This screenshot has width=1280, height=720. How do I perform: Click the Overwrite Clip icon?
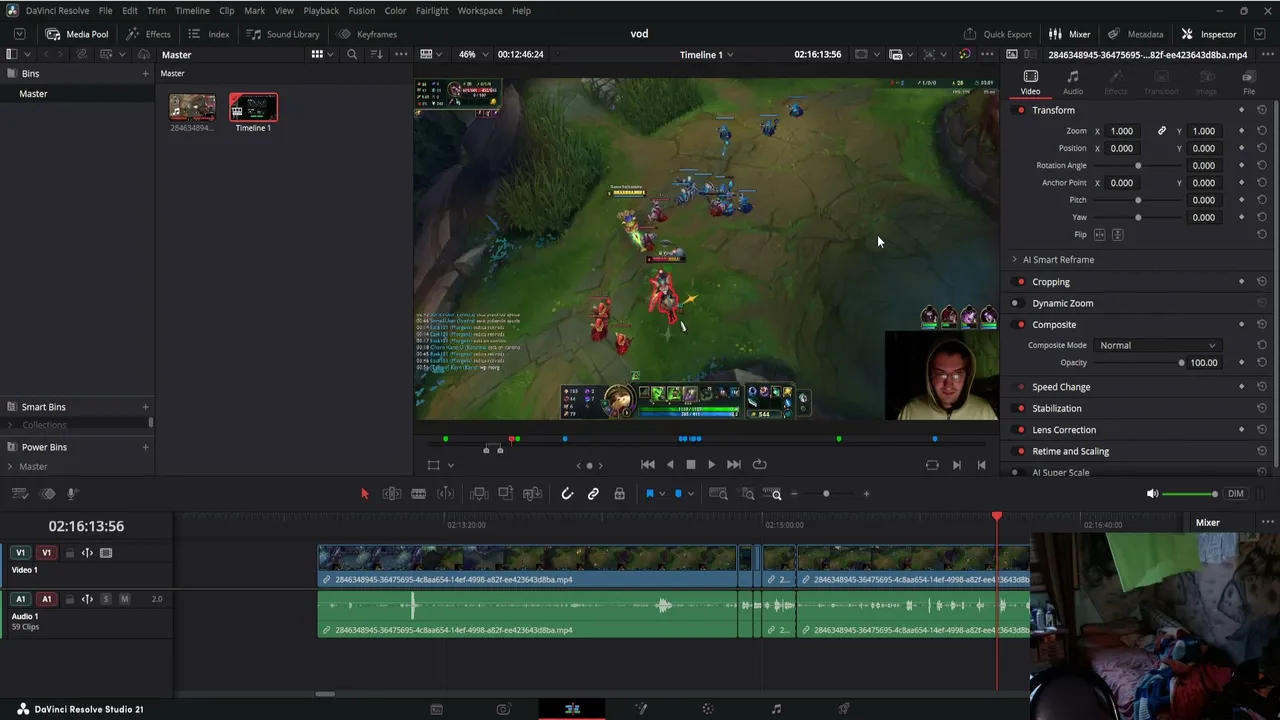(506, 494)
